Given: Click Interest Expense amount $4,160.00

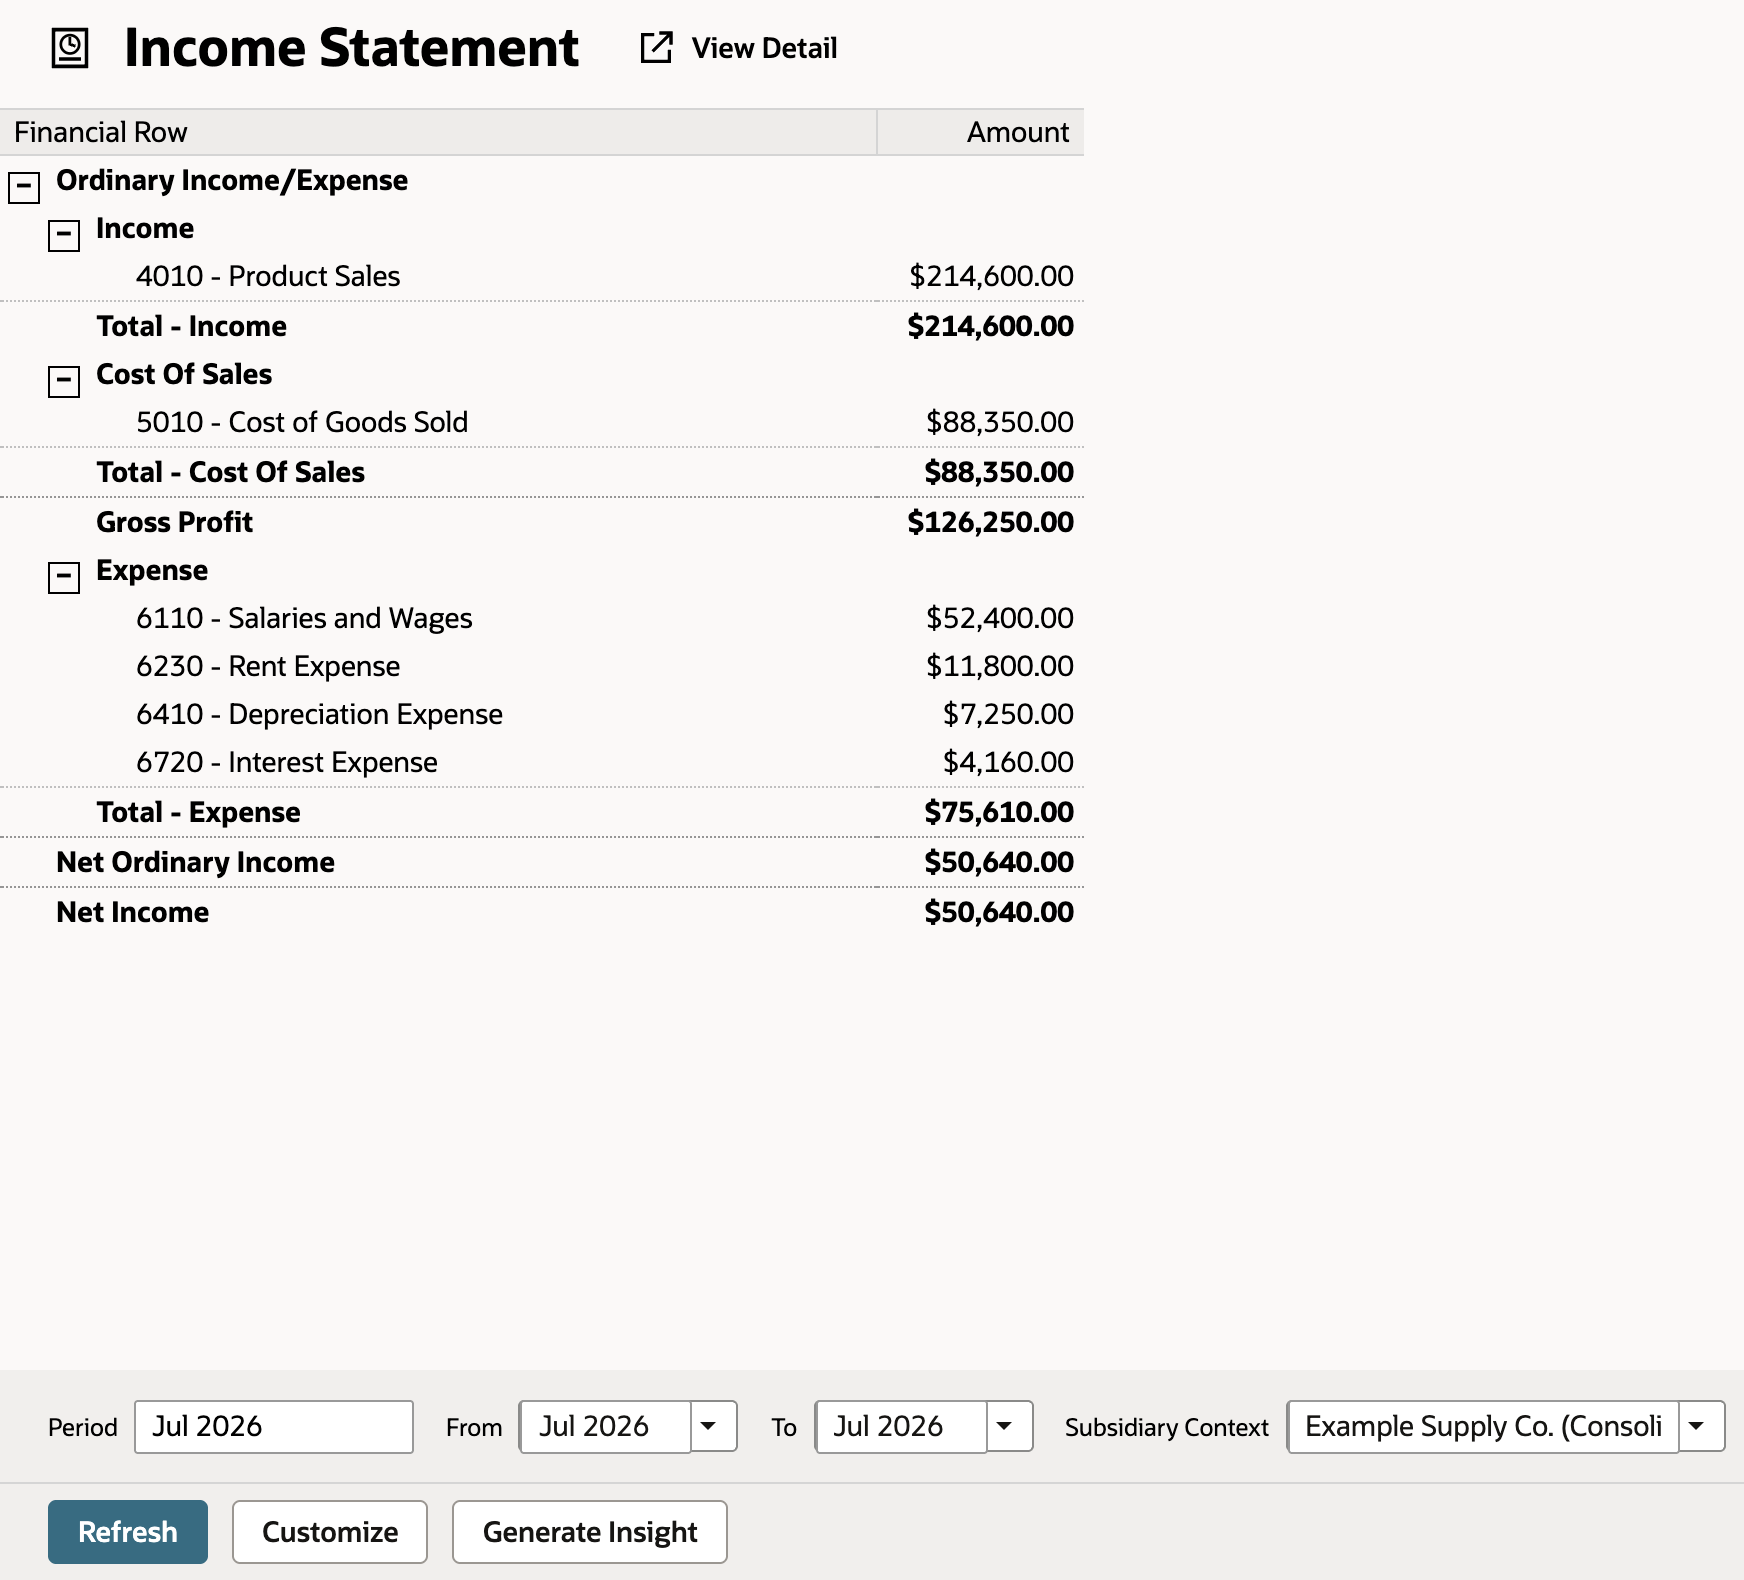Looking at the screenshot, I should (x=1008, y=762).
